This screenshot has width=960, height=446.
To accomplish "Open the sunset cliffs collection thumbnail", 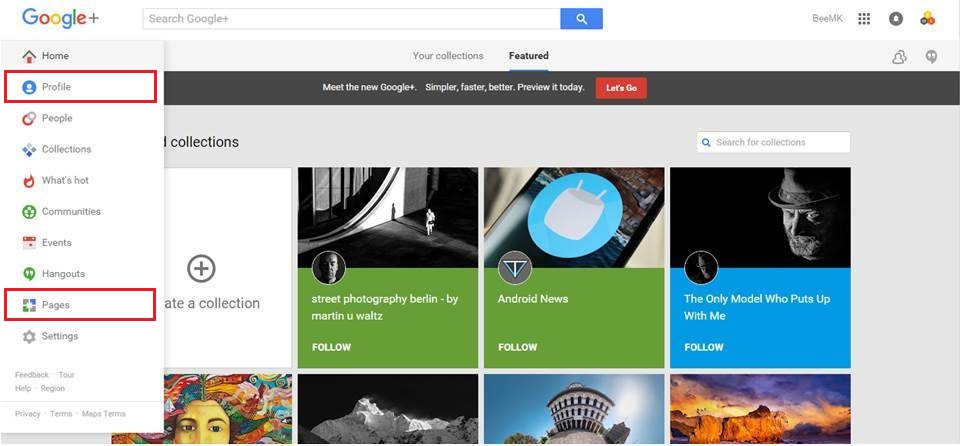I will [x=760, y=410].
